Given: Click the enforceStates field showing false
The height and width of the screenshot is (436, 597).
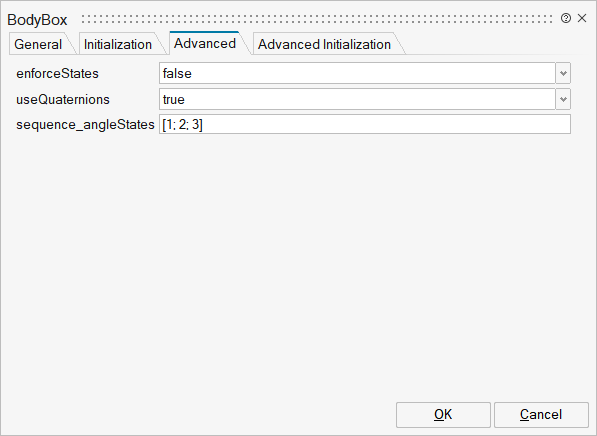Looking at the screenshot, I should [x=357, y=73].
